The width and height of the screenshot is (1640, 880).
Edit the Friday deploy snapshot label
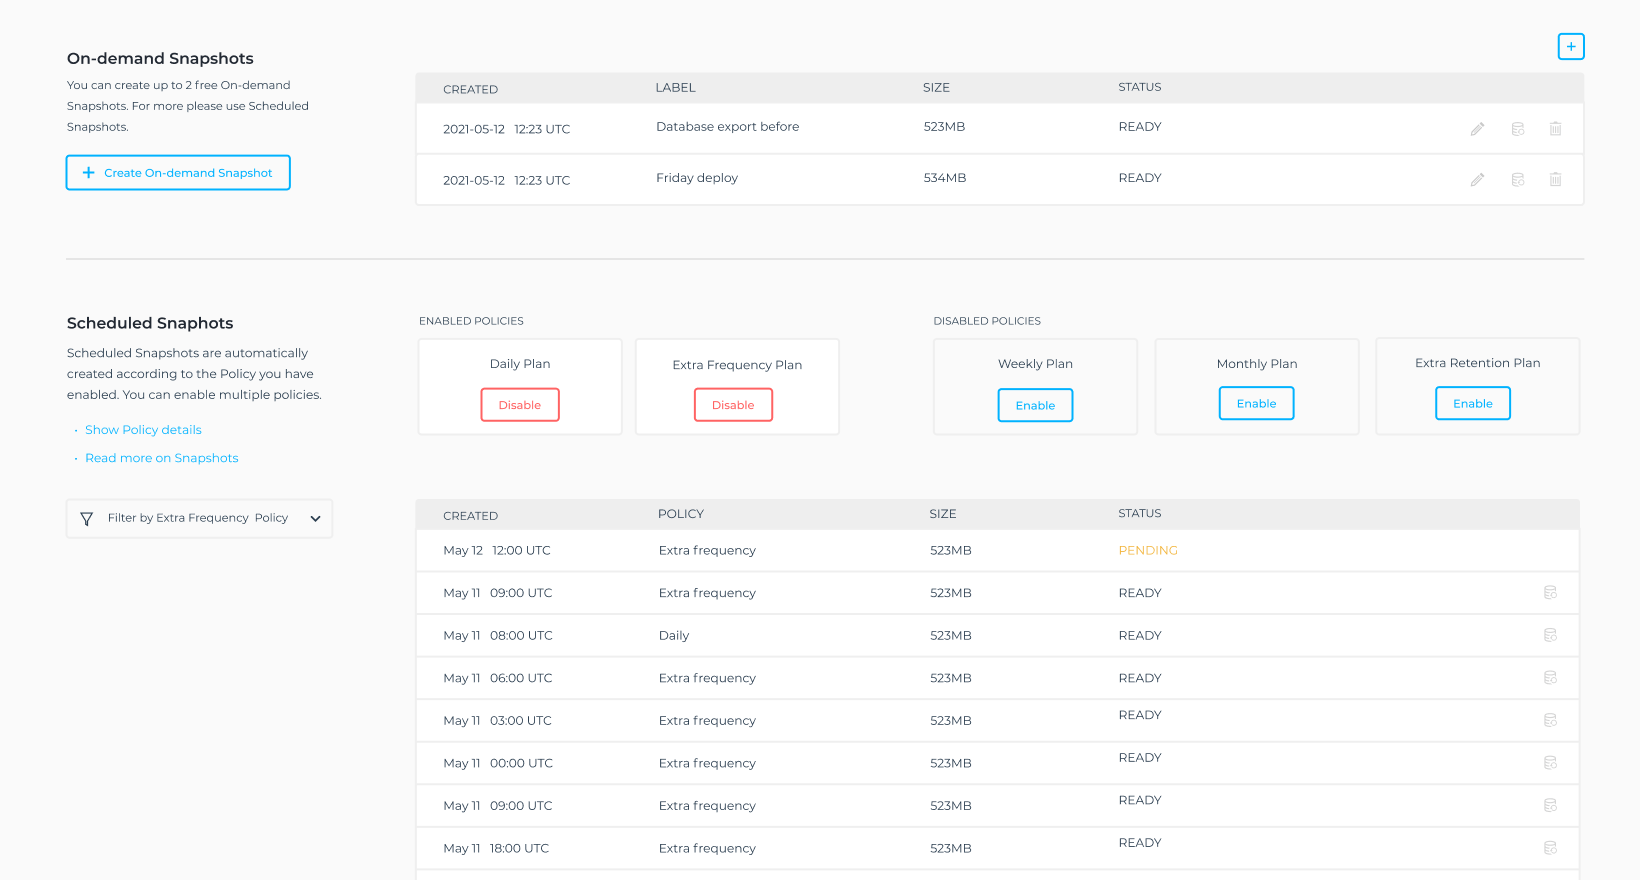tap(1477, 180)
